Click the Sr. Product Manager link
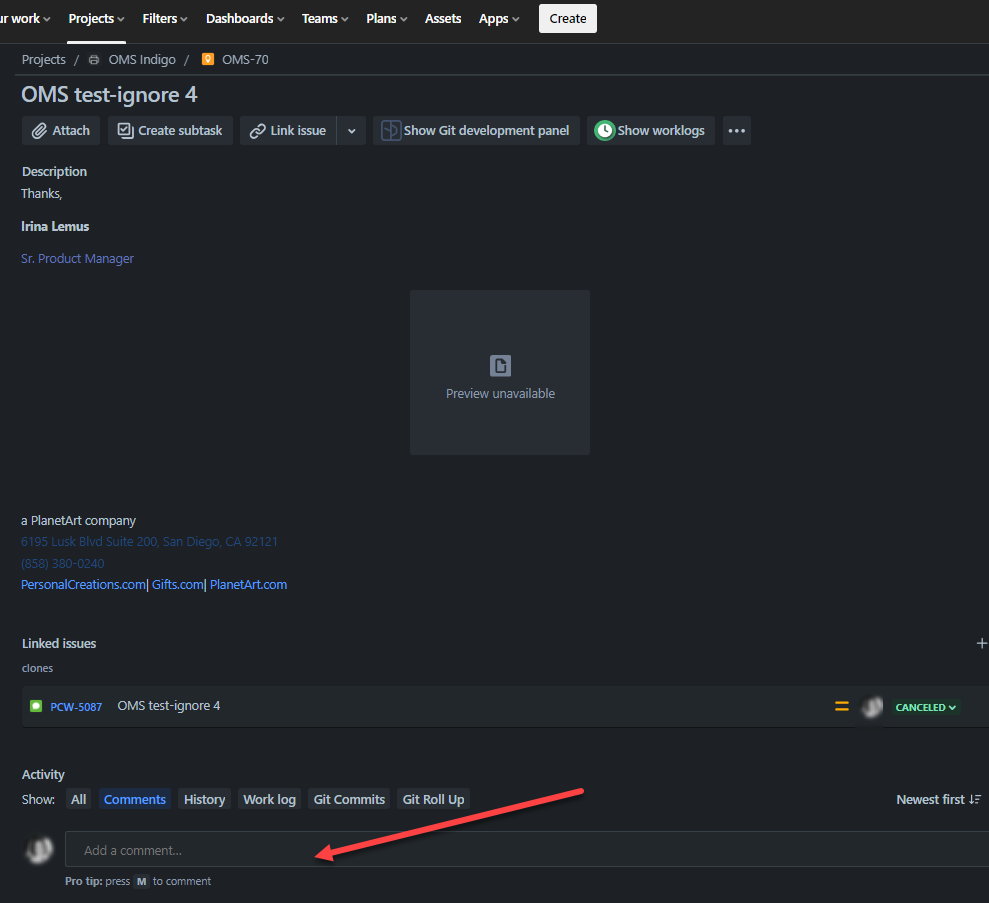The width and height of the screenshot is (989, 903). point(77,259)
